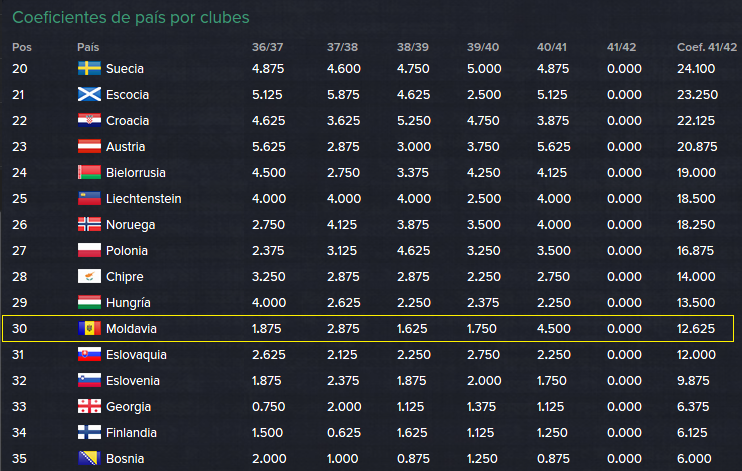742x471 pixels.
Task: Click the Liechtenstein flag icon
Action: coord(89,198)
